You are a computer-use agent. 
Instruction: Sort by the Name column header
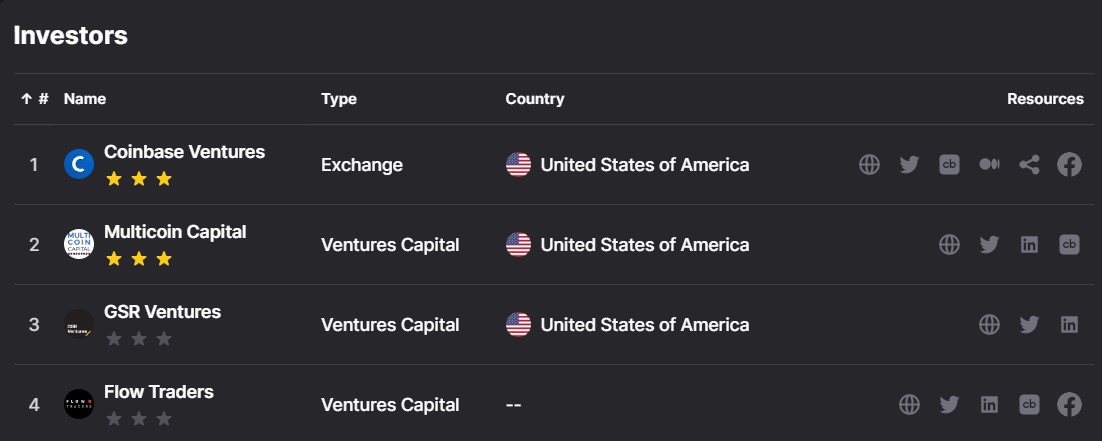pos(85,99)
